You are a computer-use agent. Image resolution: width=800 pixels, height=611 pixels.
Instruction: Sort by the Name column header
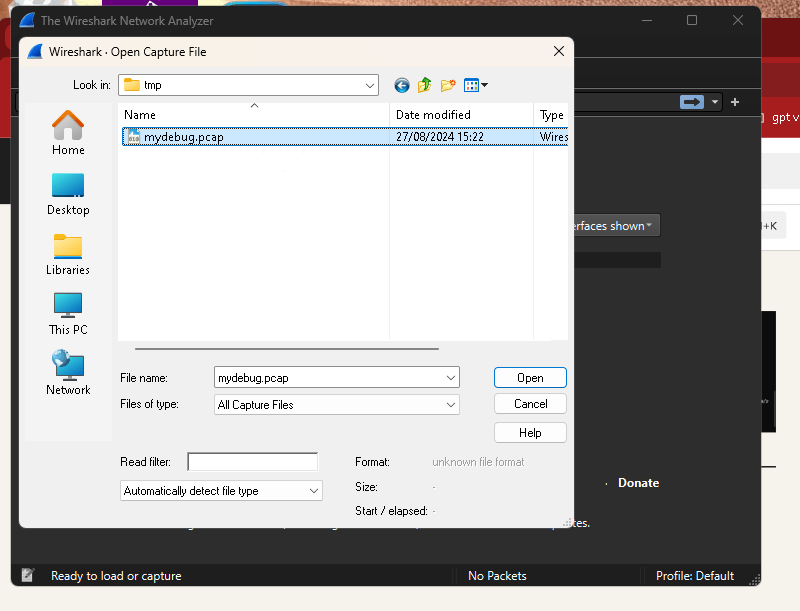[254, 115]
